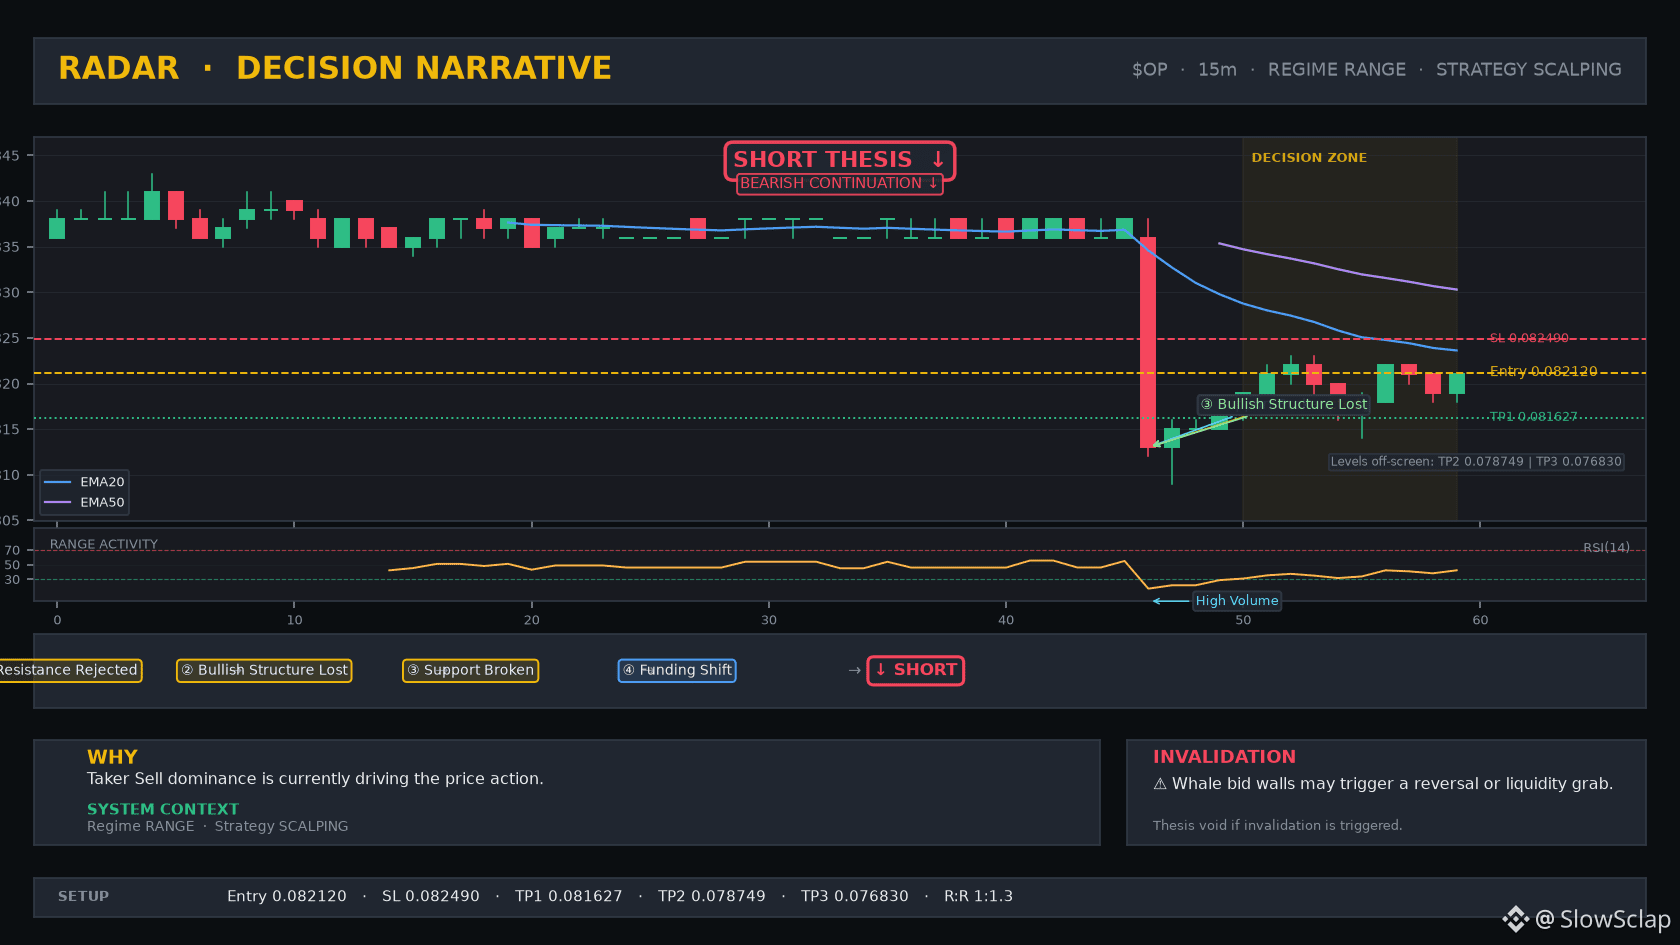Click the red SHORT decision chip
Screen dimensions: 1680x945
pos(916,670)
